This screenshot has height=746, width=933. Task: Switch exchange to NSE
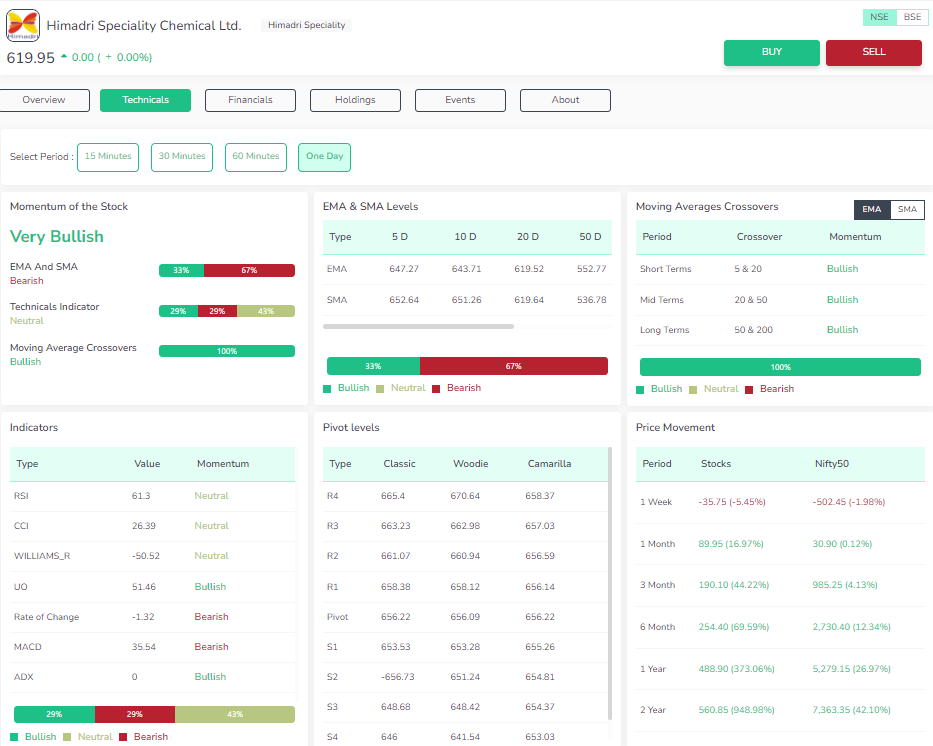(x=879, y=17)
